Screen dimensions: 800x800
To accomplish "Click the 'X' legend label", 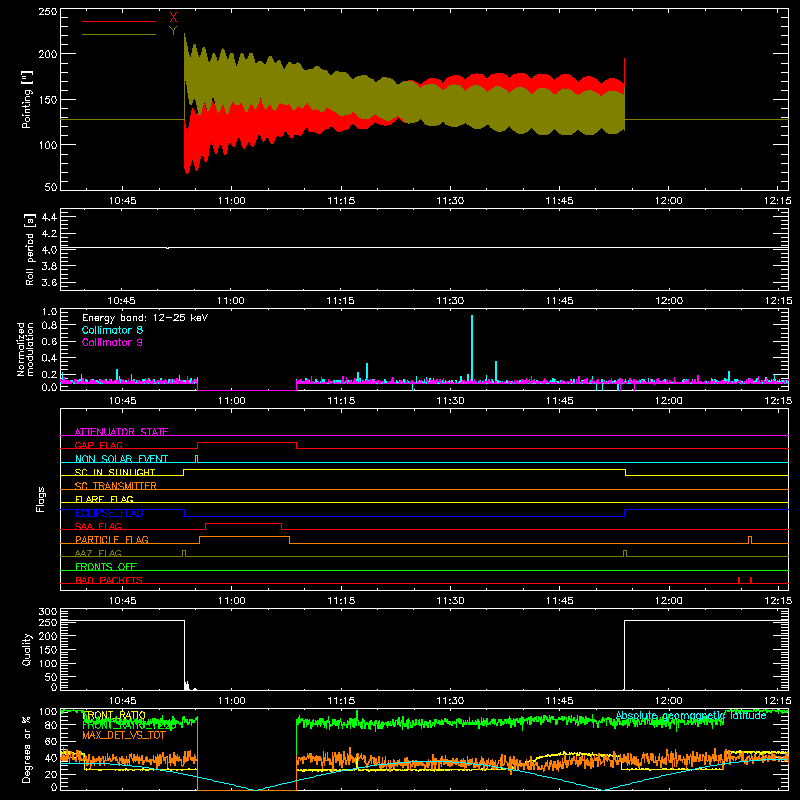I will [173, 18].
